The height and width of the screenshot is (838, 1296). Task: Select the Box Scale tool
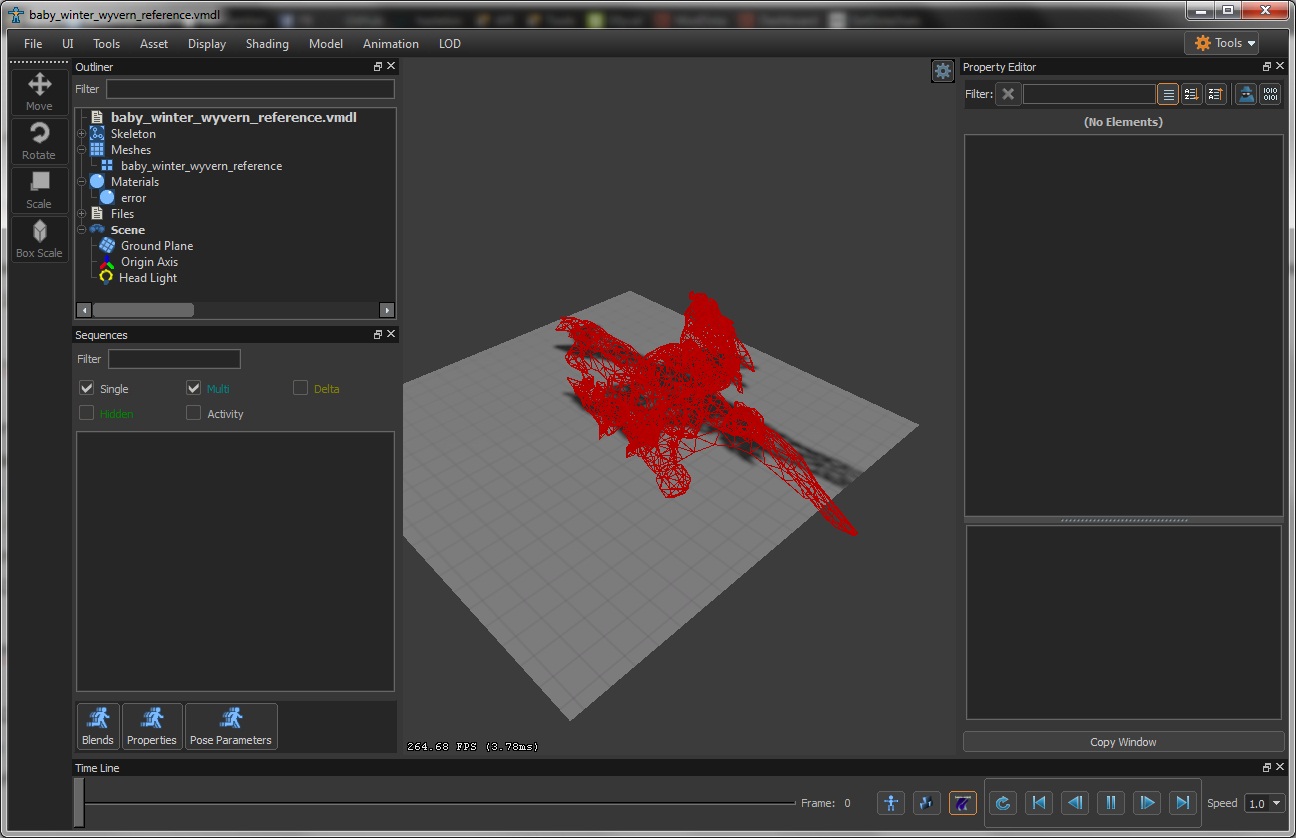tap(39, 239)
